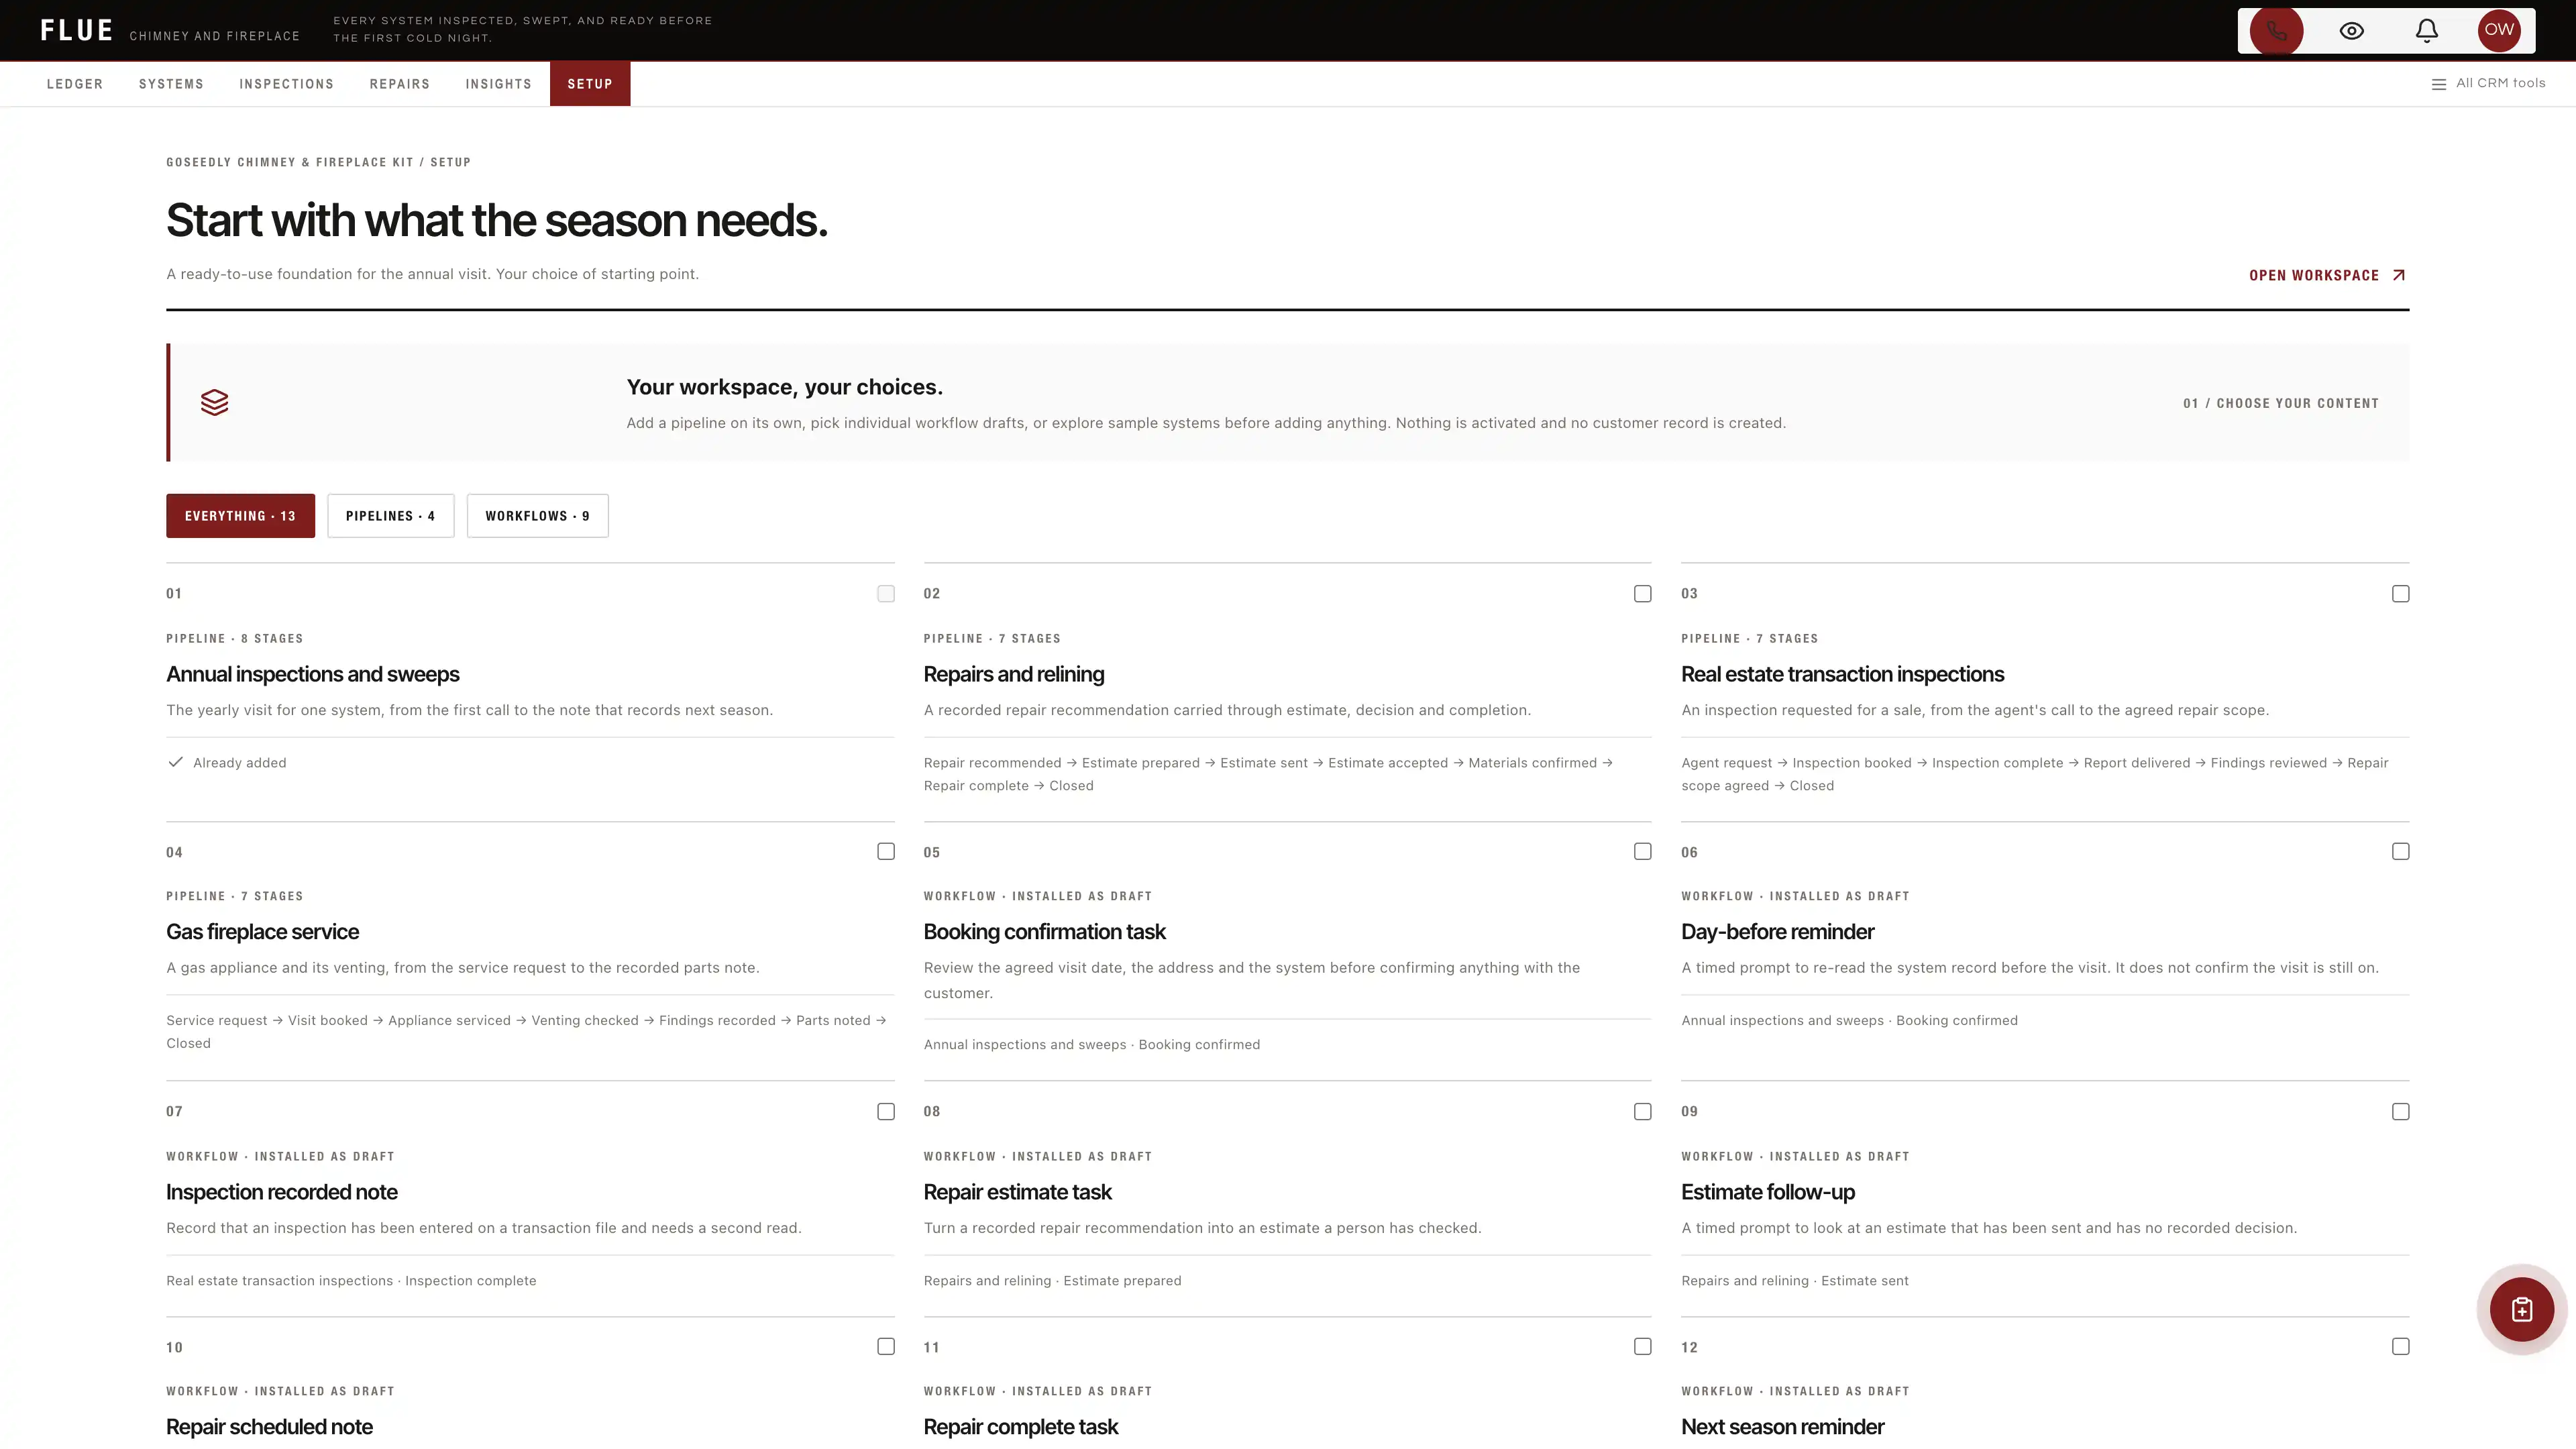Click the Day-before reminder heading
Viewport: 2576px width, 1449px height.
tap(1777, 932)
